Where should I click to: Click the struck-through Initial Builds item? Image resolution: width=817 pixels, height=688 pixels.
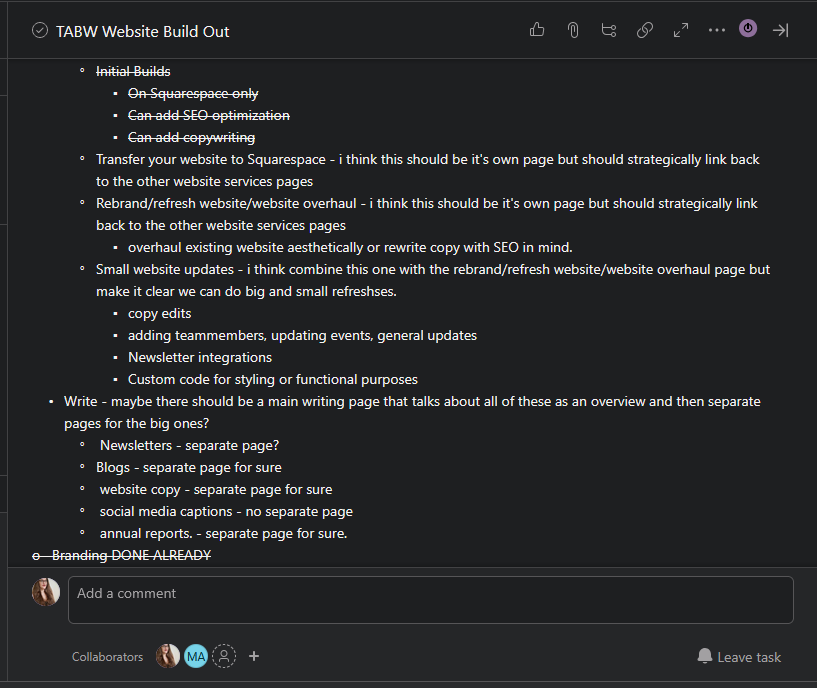[x=133, y=71]
